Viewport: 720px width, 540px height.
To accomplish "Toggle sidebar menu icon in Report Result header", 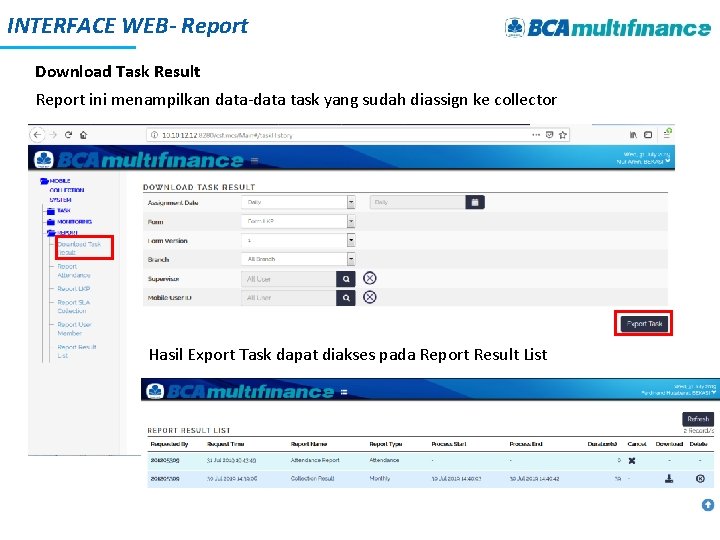I will [x=344, y=392].
